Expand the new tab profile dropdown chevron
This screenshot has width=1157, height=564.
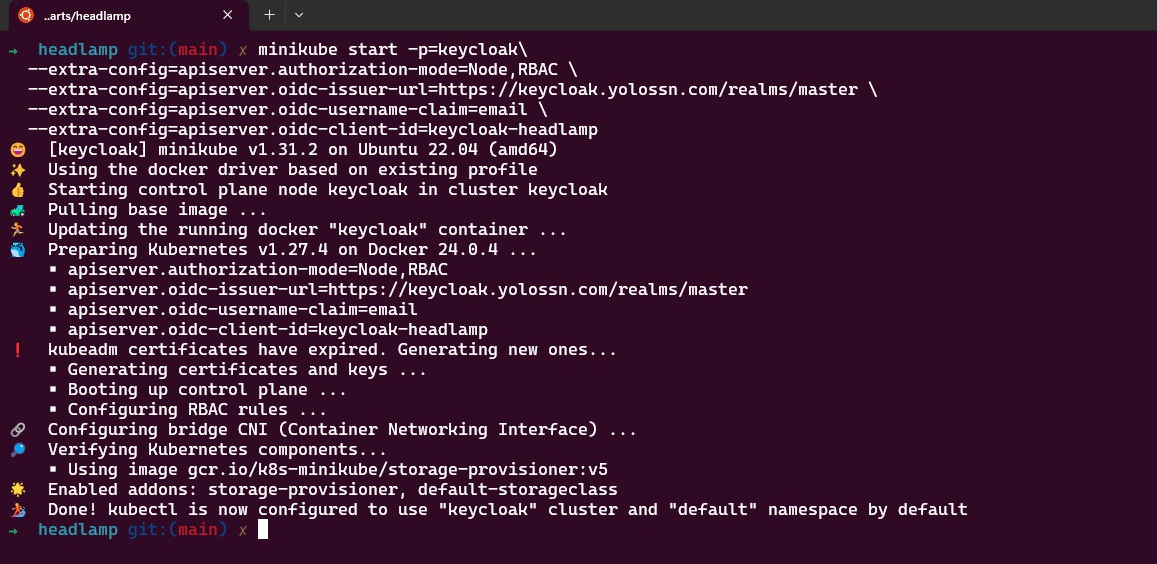click(x=299, y=15)
